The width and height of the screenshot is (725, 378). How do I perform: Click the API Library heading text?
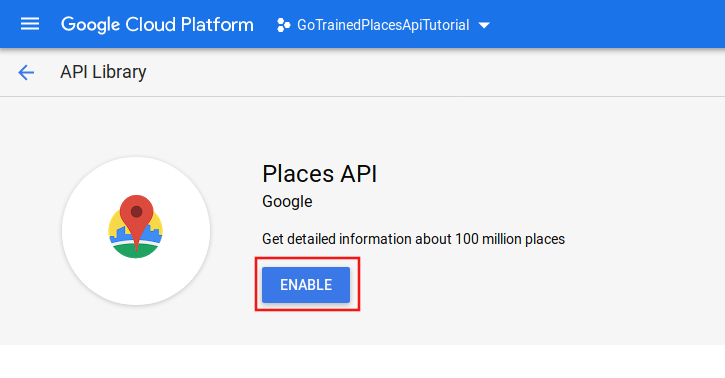[103, 72]
